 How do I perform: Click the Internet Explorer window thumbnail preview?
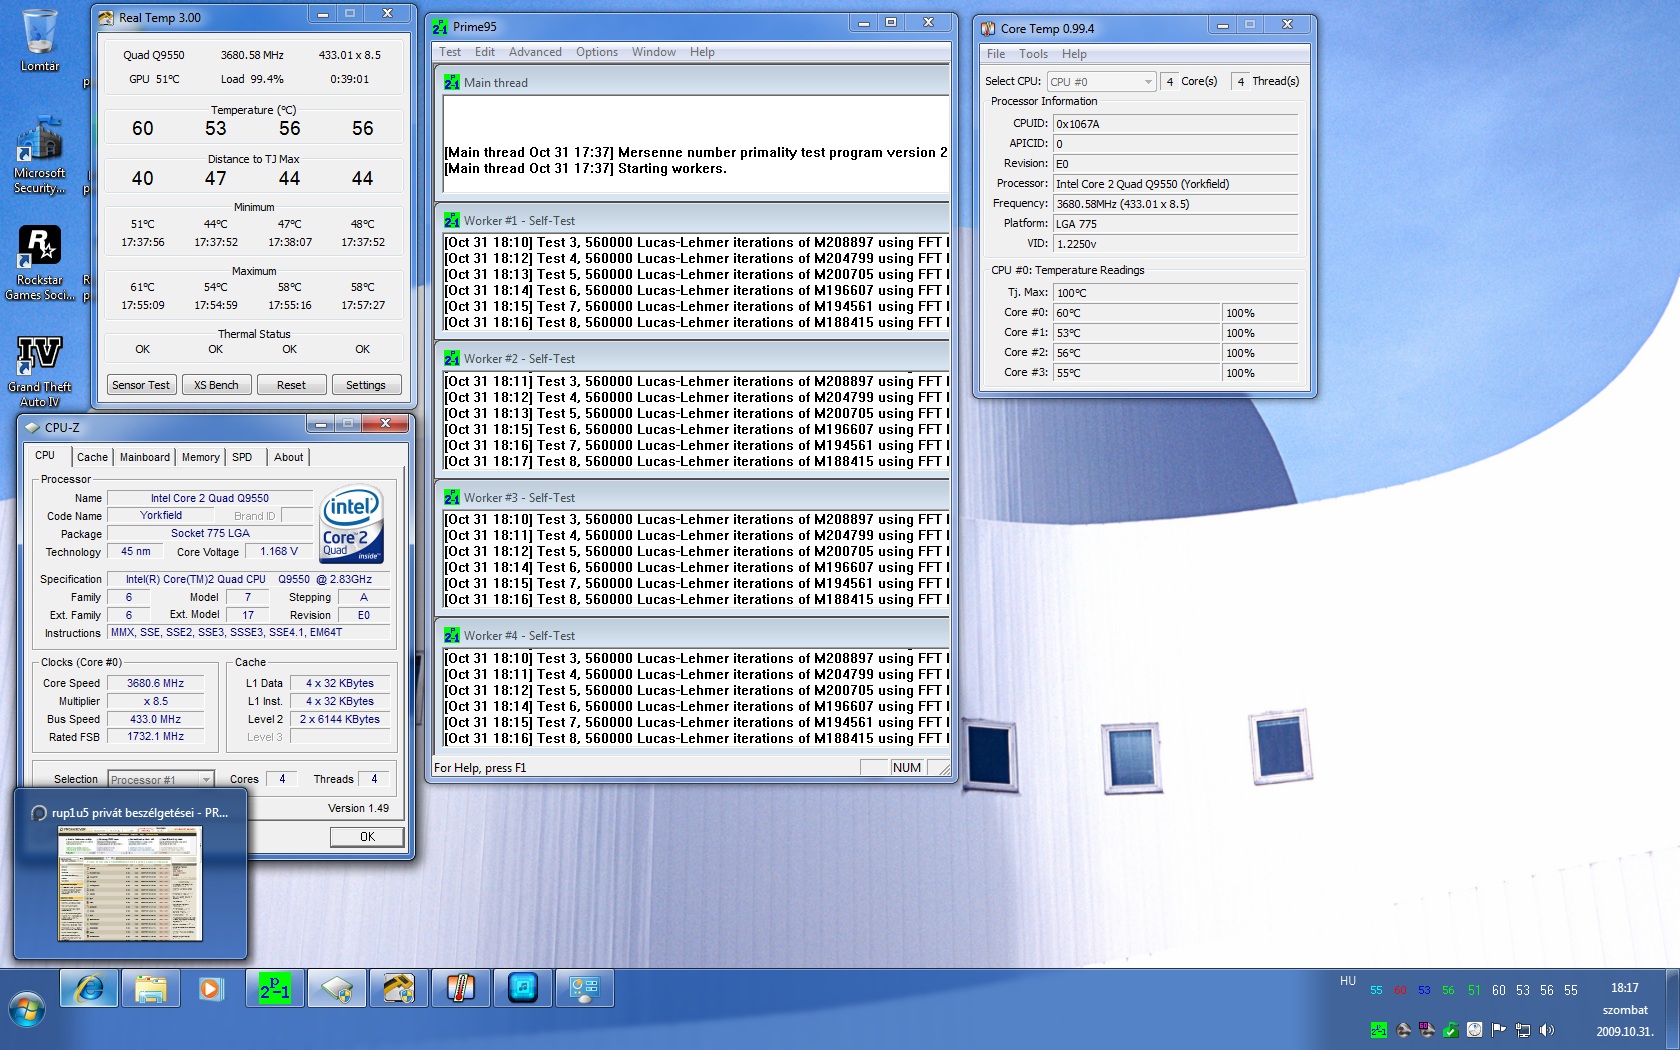pyautogui.click(x=130, y=883)
